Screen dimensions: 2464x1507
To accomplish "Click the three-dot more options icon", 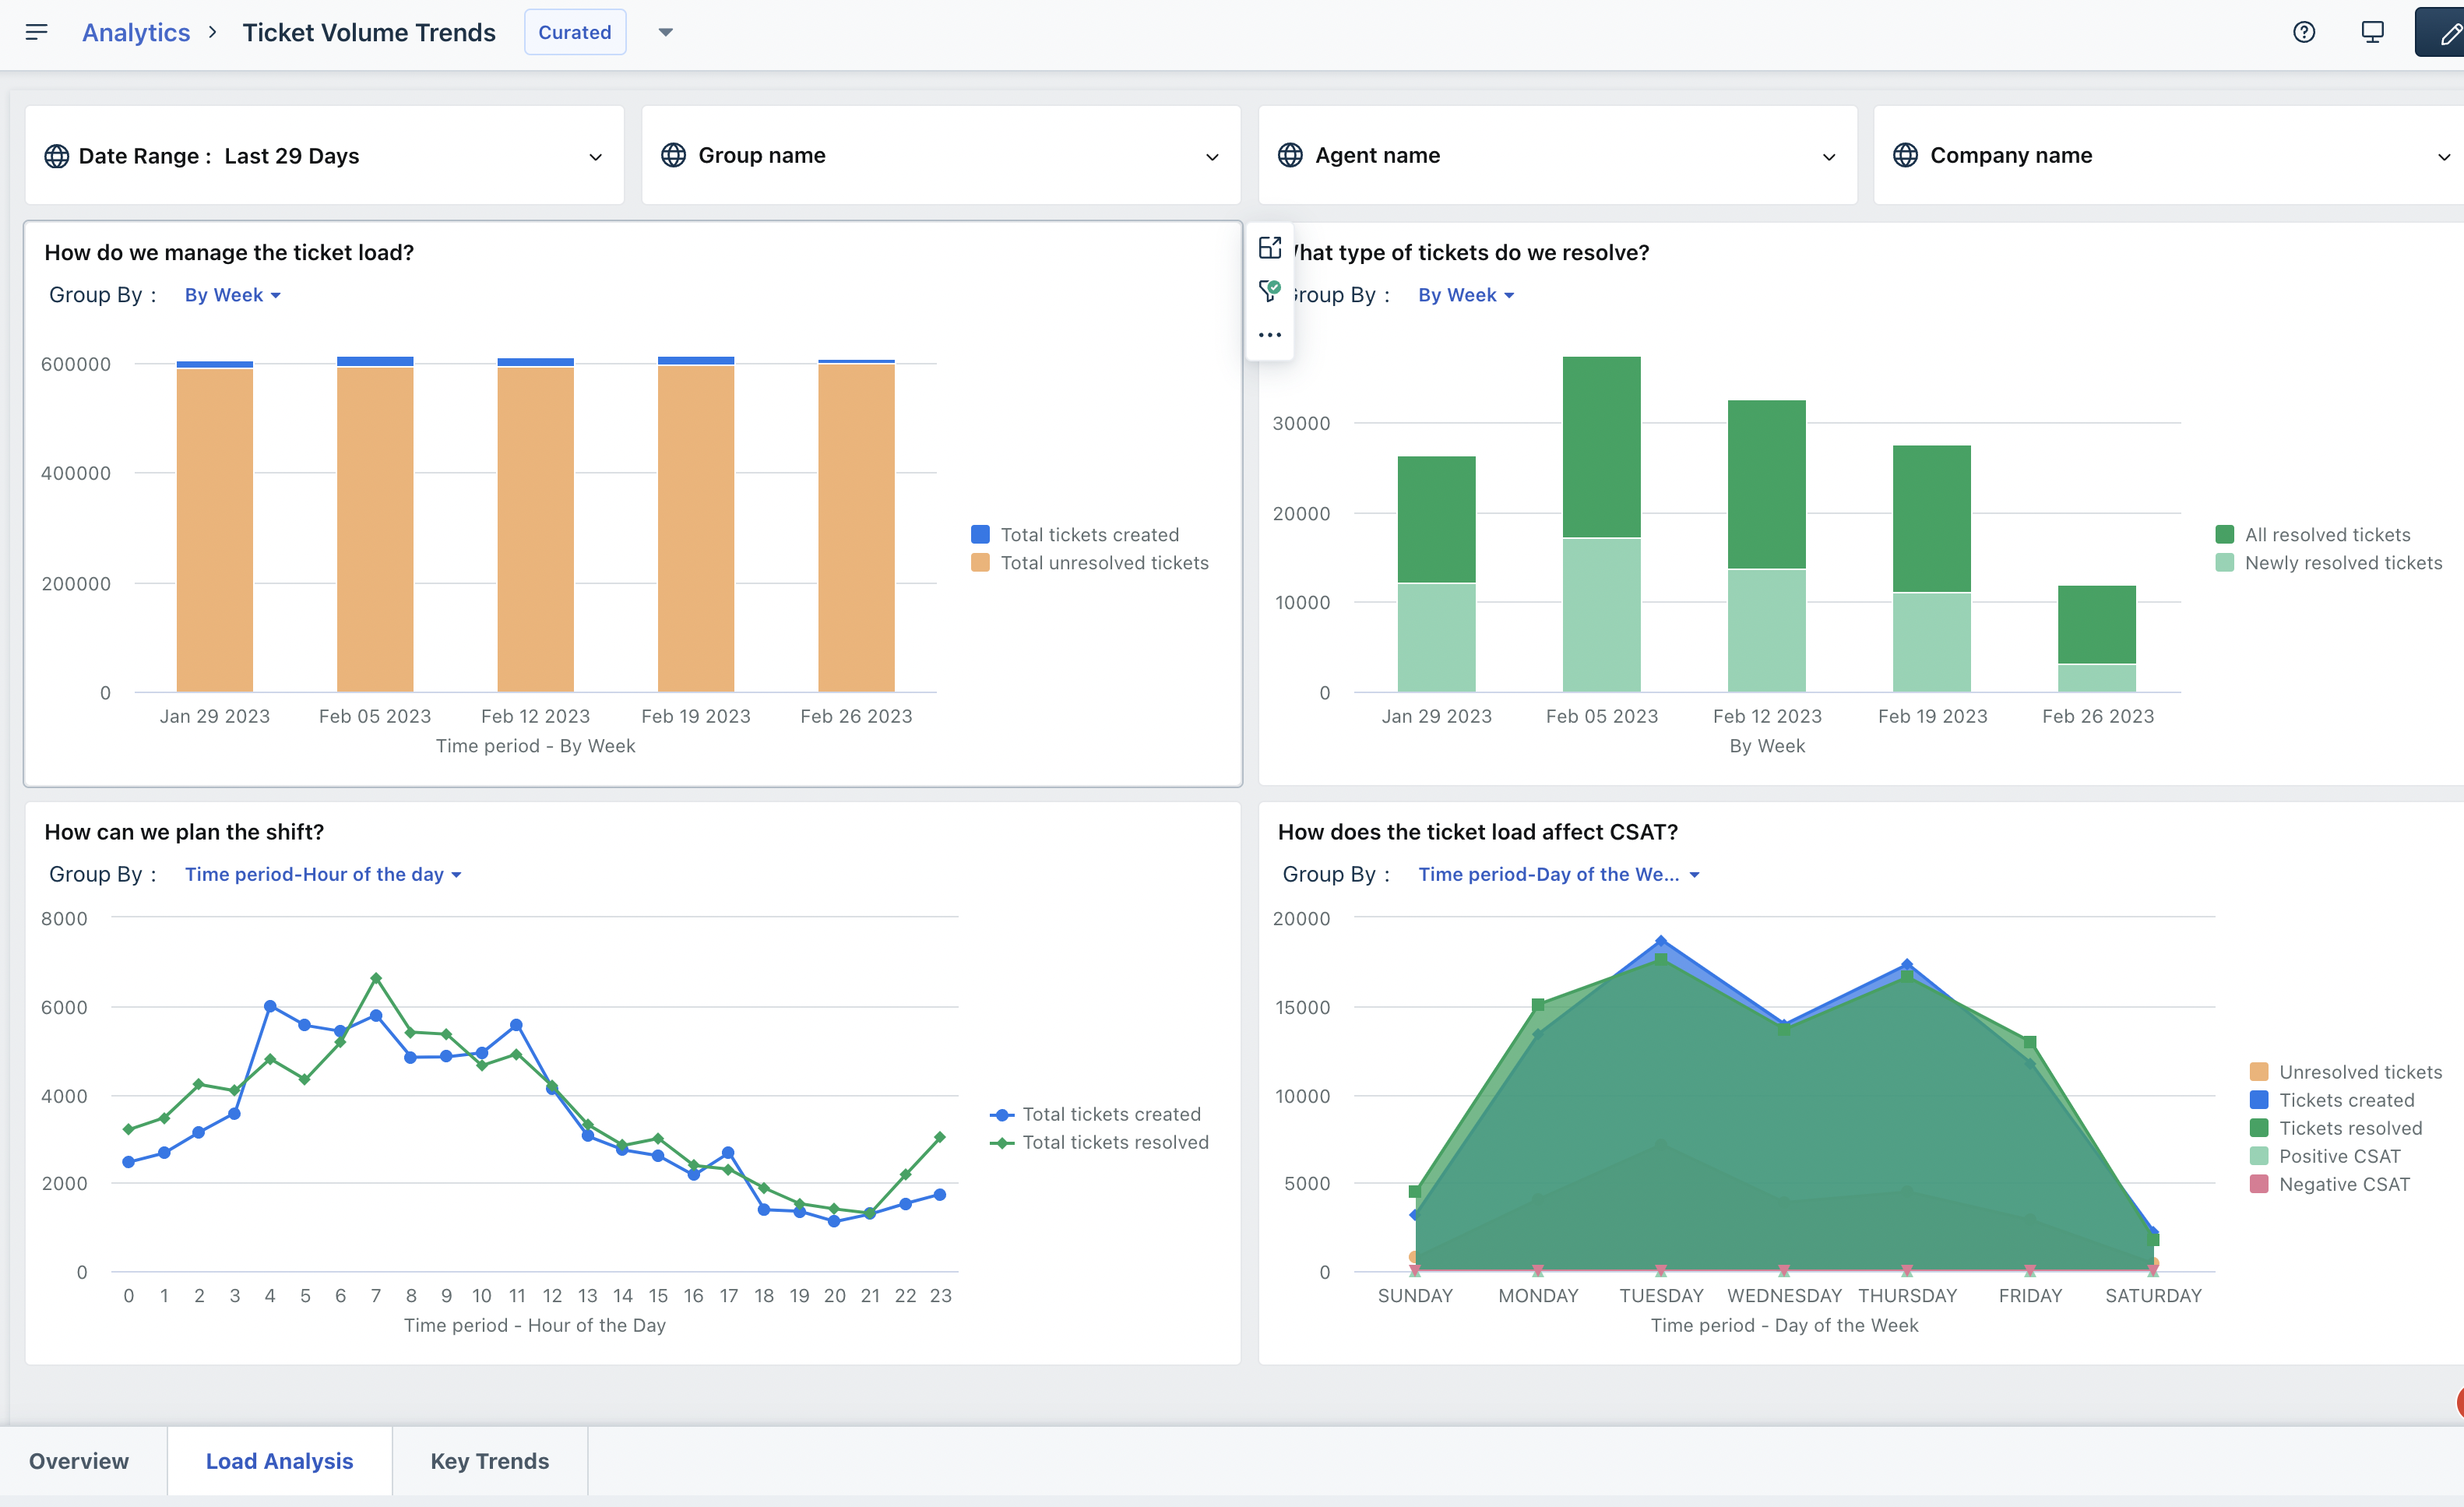I will pos(1270,334).
